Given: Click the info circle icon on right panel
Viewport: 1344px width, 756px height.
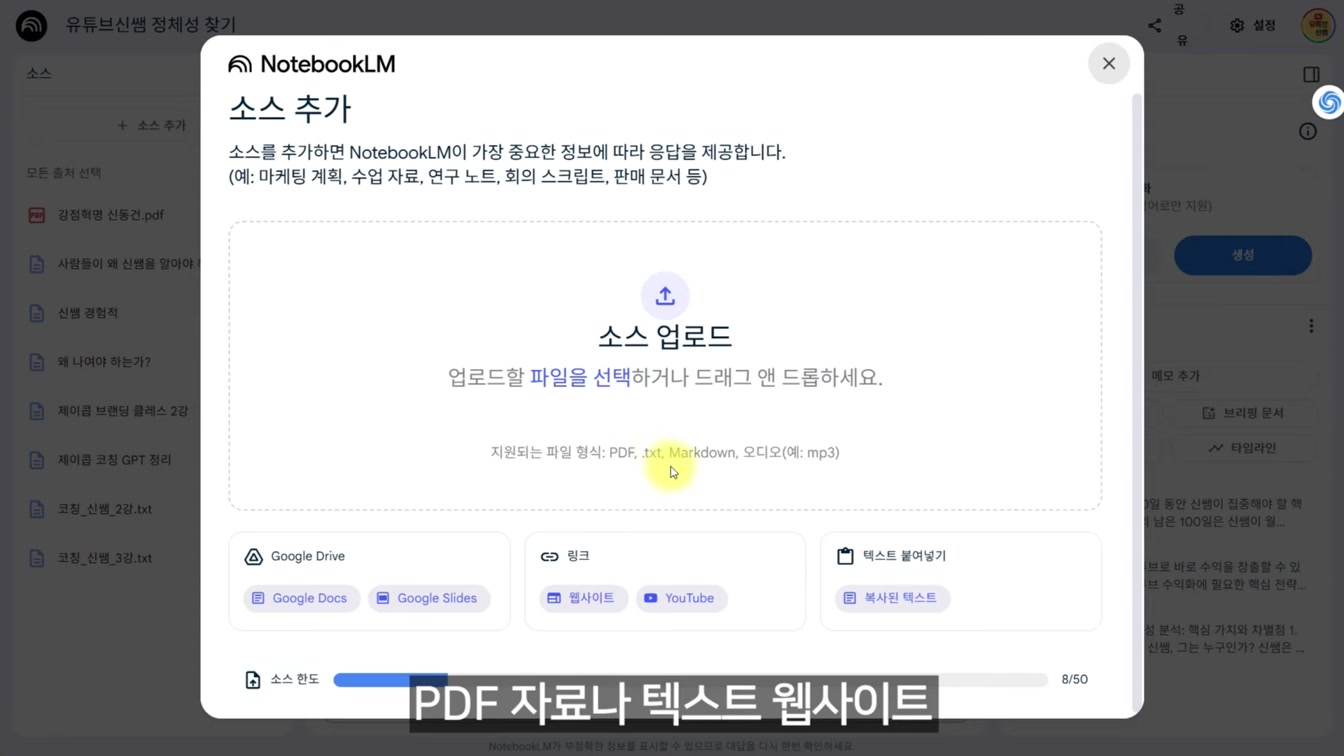Looking at the screenshot, I should pos(1308,131).
